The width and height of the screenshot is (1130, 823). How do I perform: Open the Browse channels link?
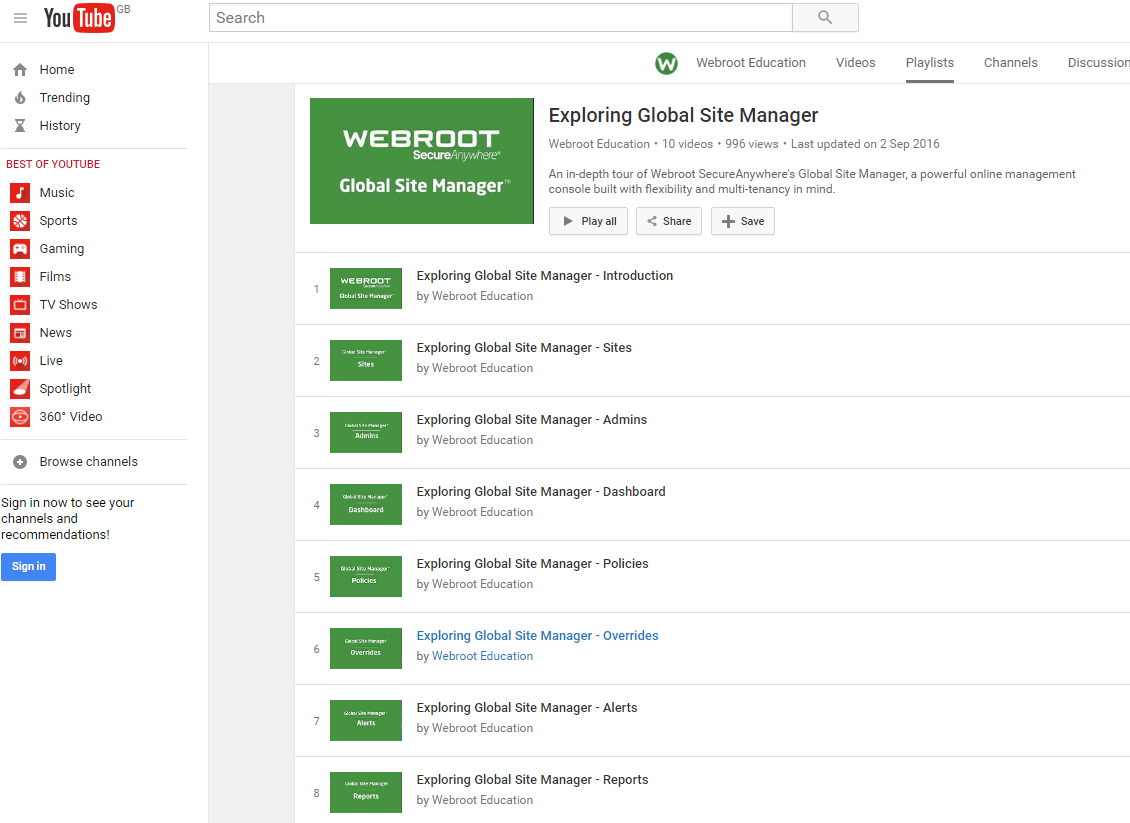[89, 462]
